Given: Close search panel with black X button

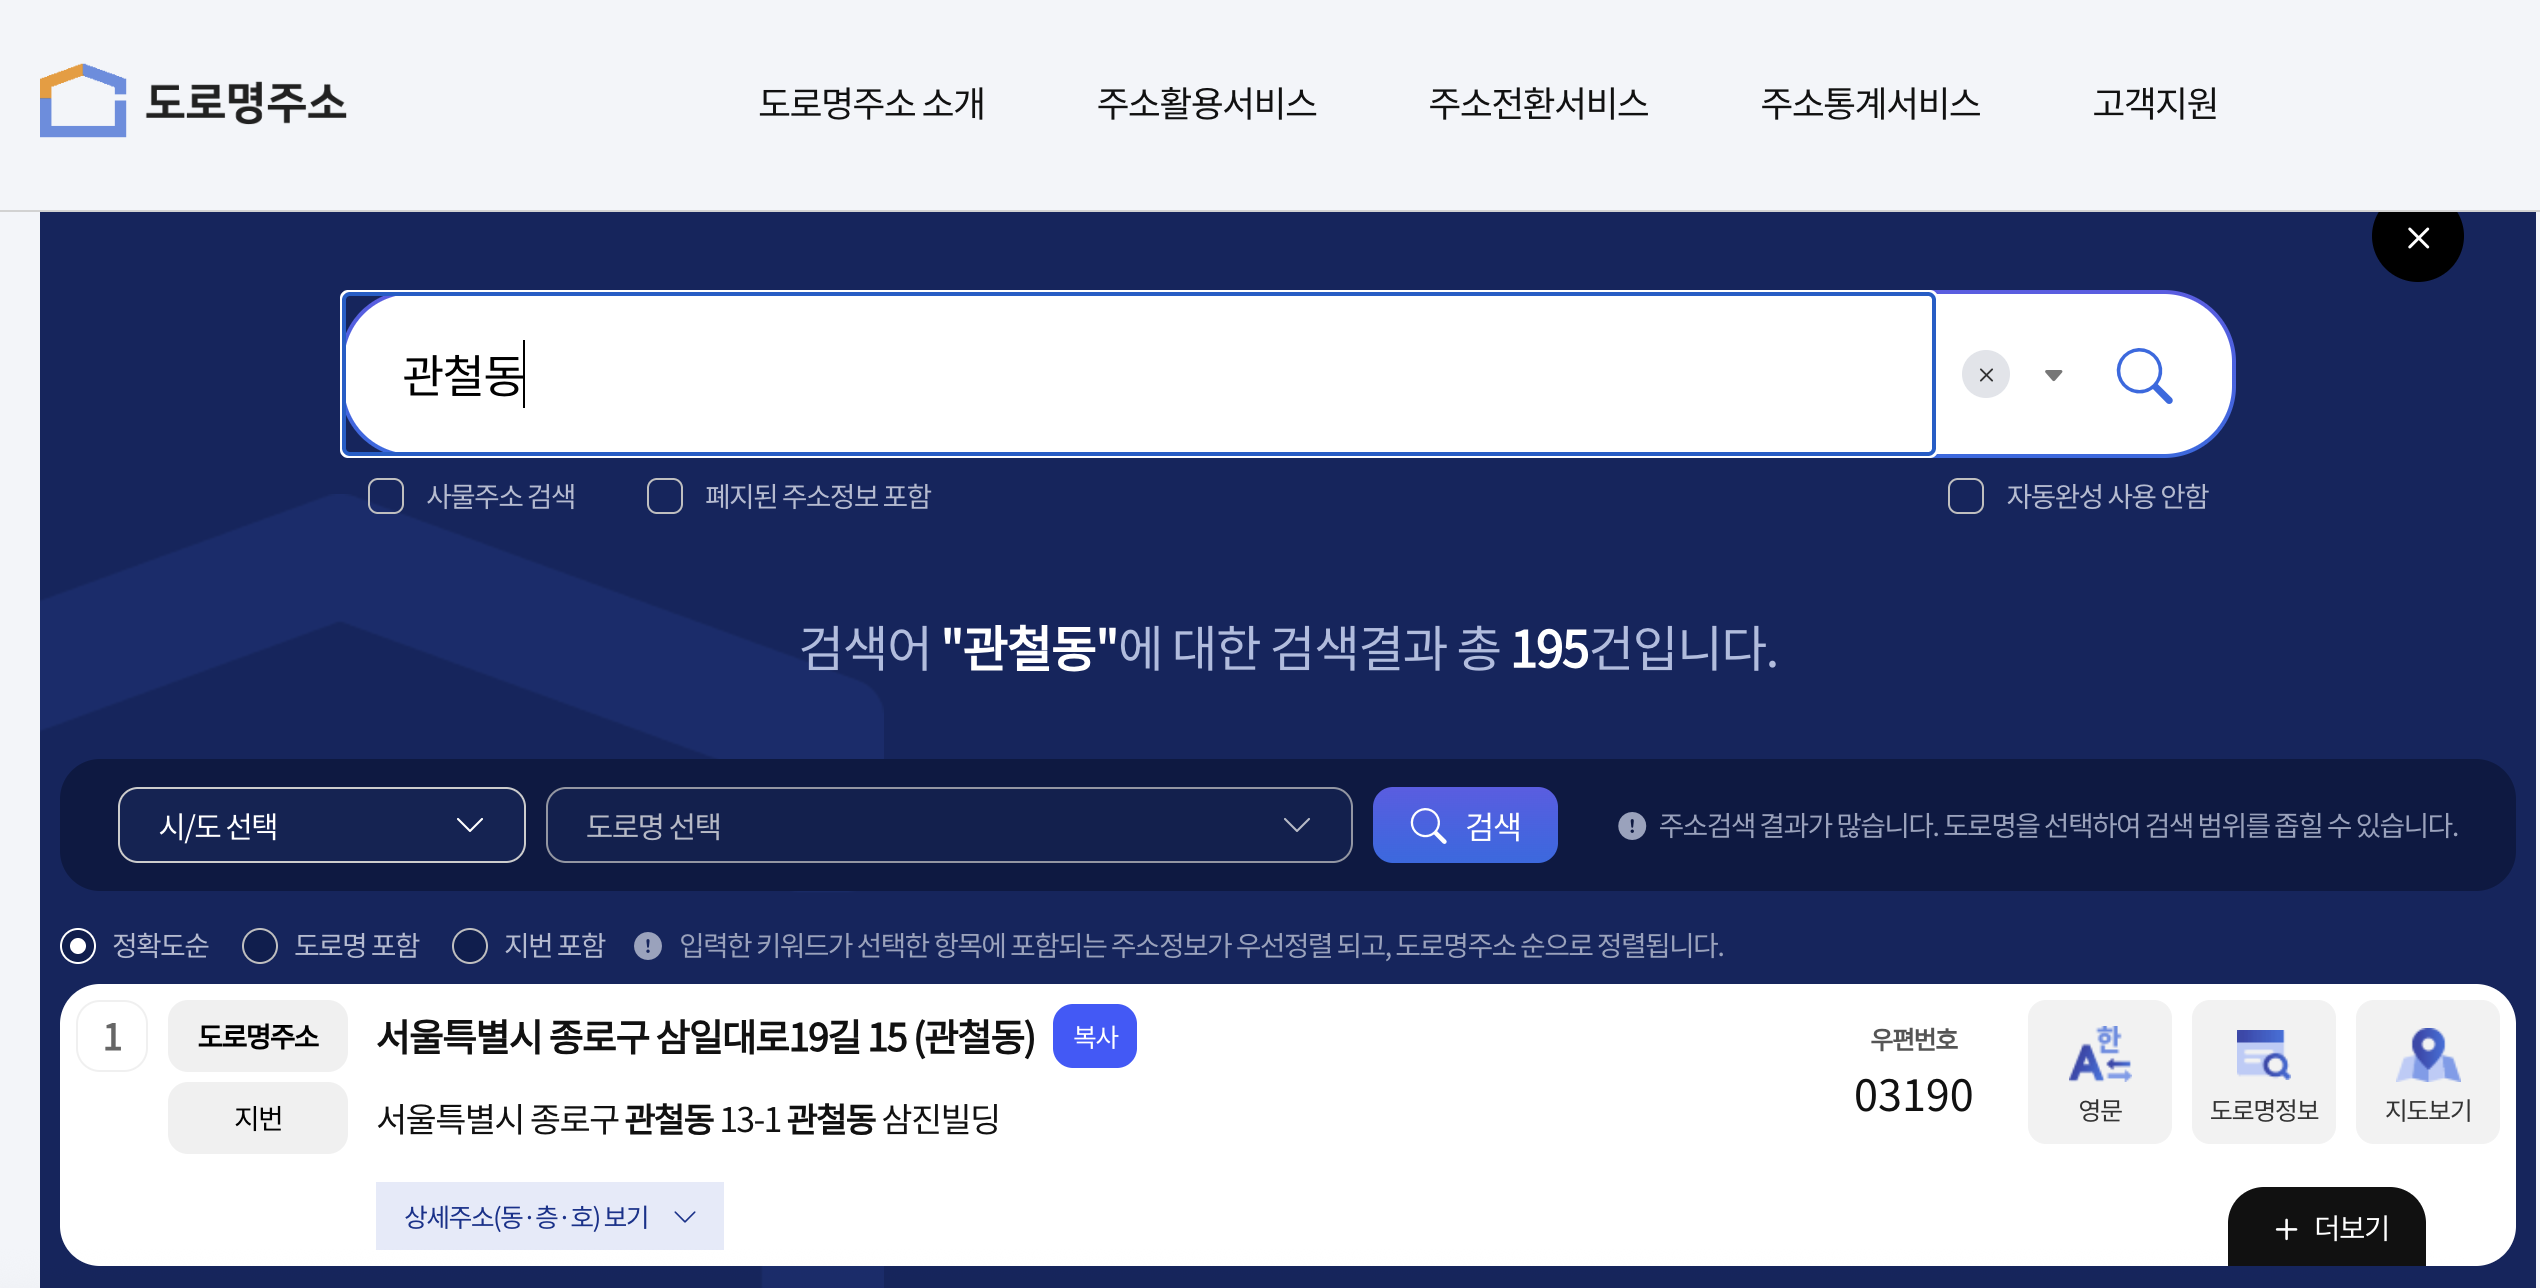Looking at the screenshot, I should 2417,238.
